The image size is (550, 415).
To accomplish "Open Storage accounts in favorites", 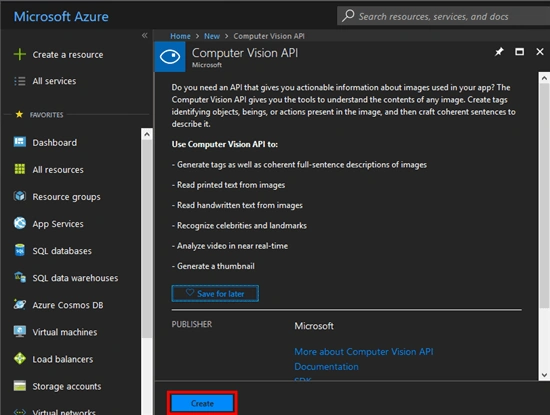I will click(67, 386).
